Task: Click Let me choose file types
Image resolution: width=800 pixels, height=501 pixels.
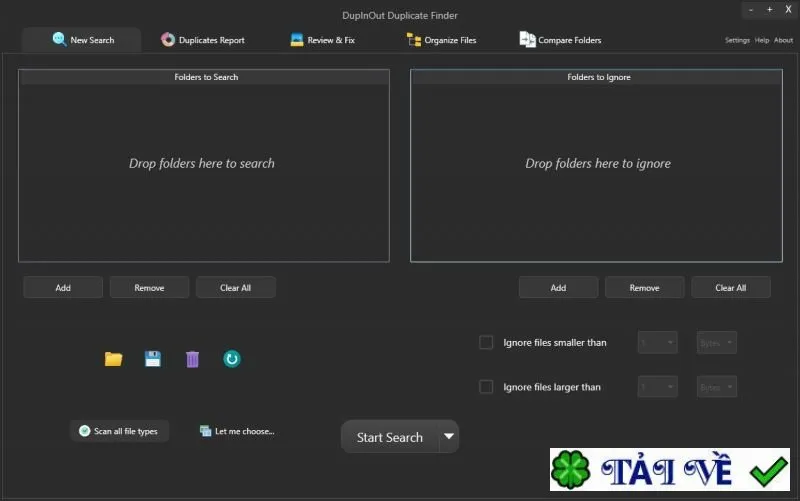Action: click(237, 431)
